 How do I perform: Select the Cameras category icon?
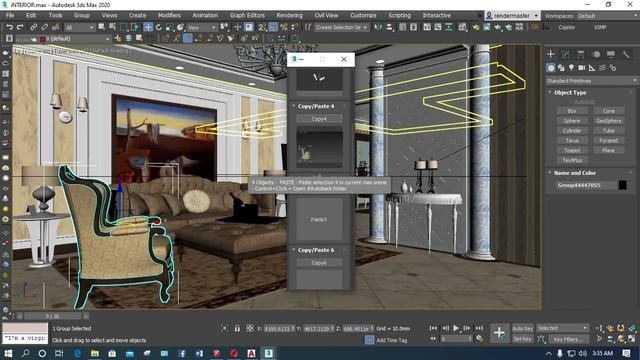pos(582,68)
